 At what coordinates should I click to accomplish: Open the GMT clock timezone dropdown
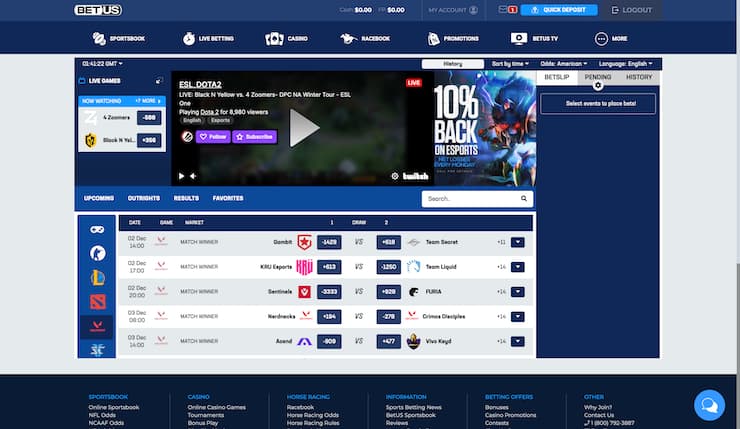point(102,64)
